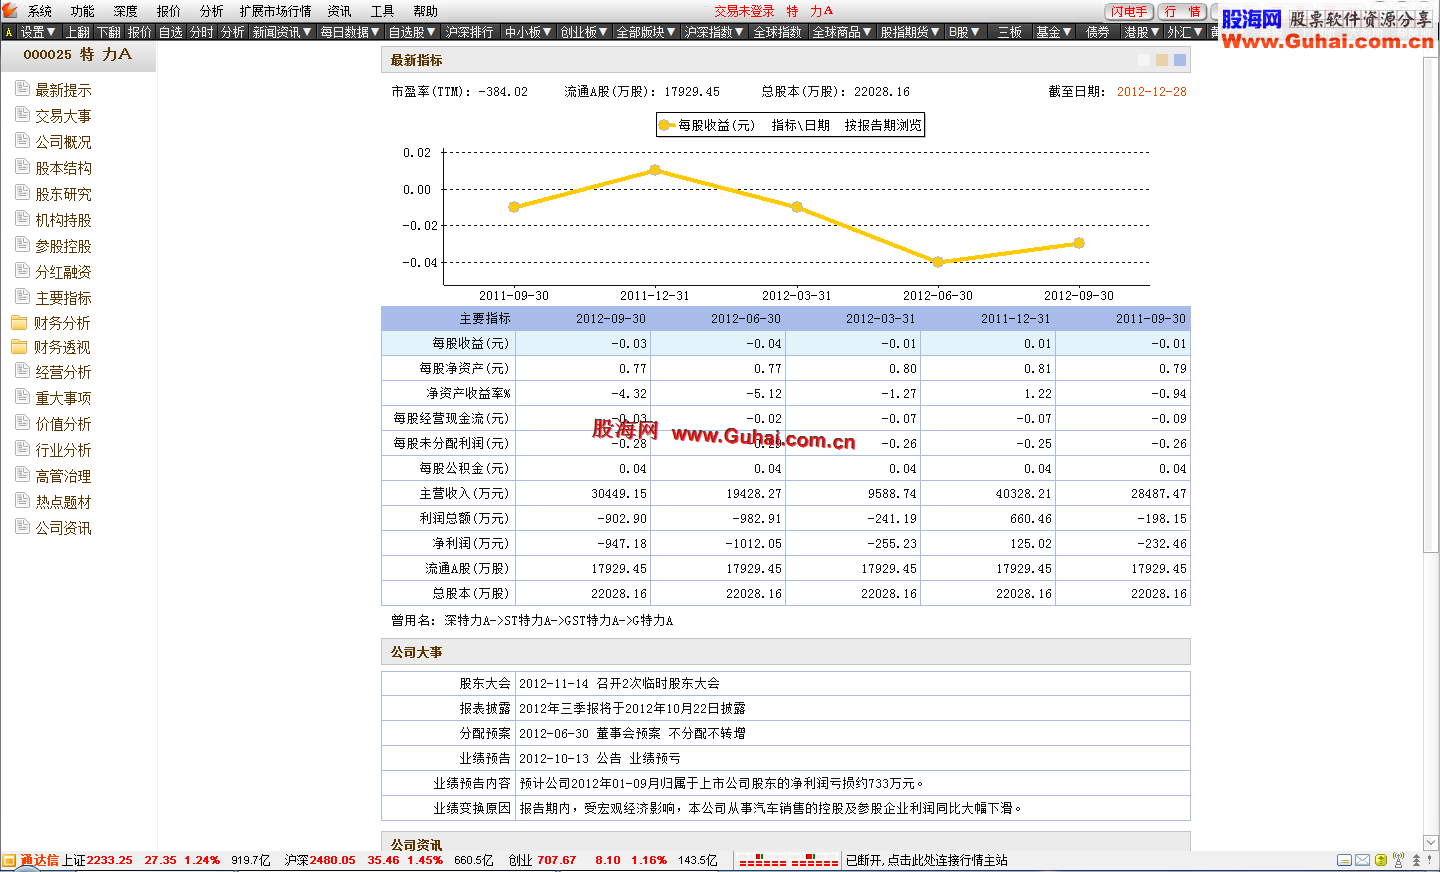Screen dimensions: 1440x872
Task: Click the antenna signal status icon
Action: 1398,860
